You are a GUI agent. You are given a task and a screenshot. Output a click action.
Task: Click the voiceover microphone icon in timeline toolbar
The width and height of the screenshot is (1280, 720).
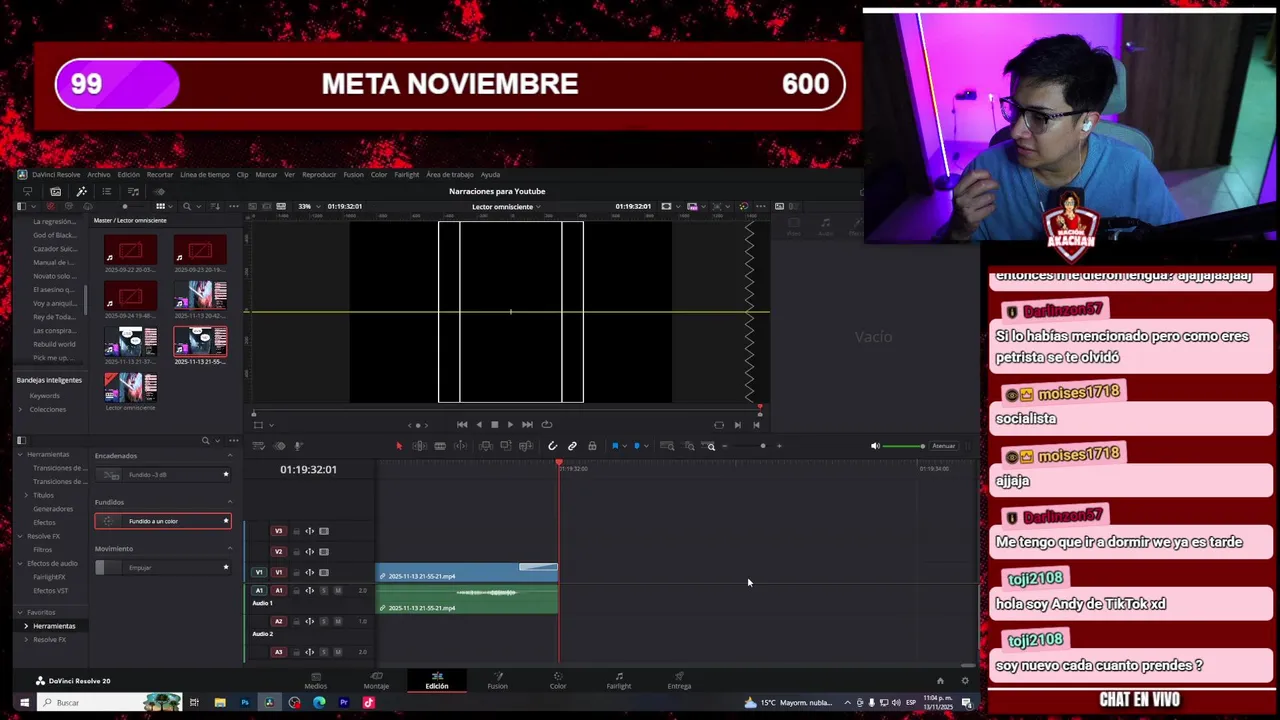[x=298, y=446]
